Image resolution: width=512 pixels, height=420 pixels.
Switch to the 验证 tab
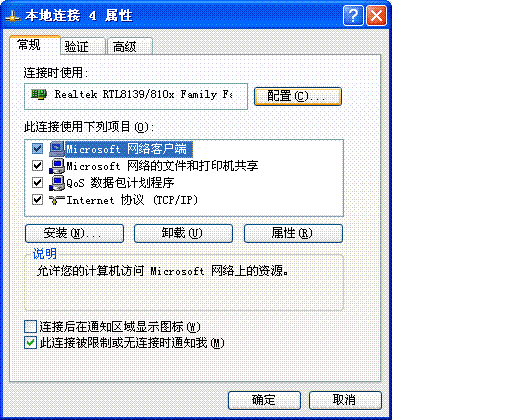(x=83, y=46)
